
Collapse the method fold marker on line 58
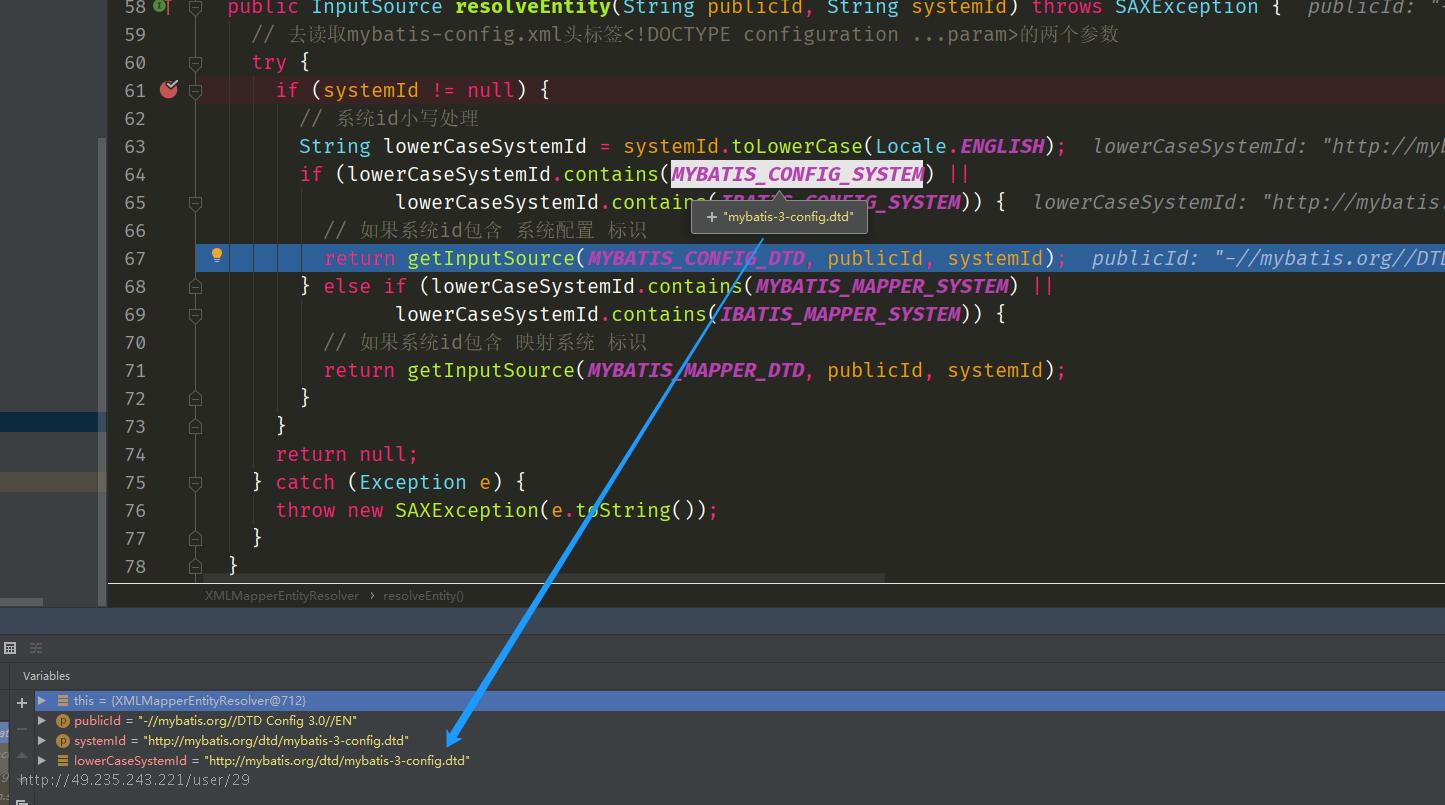pyautogui.click(x=195, y=7)
